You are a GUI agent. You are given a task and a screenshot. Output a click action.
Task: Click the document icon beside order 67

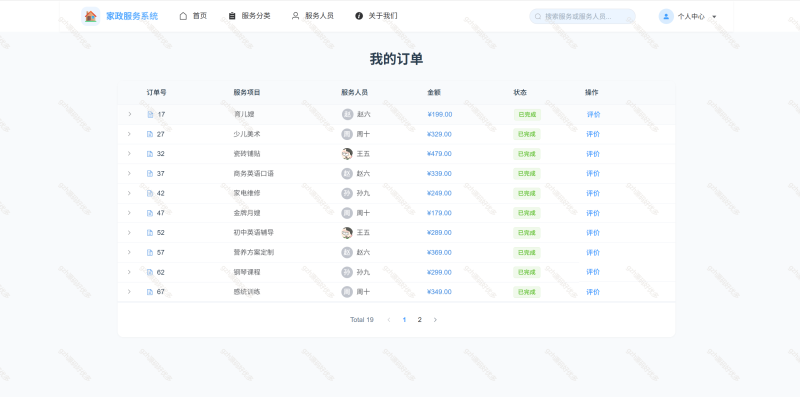click(149, 292)
